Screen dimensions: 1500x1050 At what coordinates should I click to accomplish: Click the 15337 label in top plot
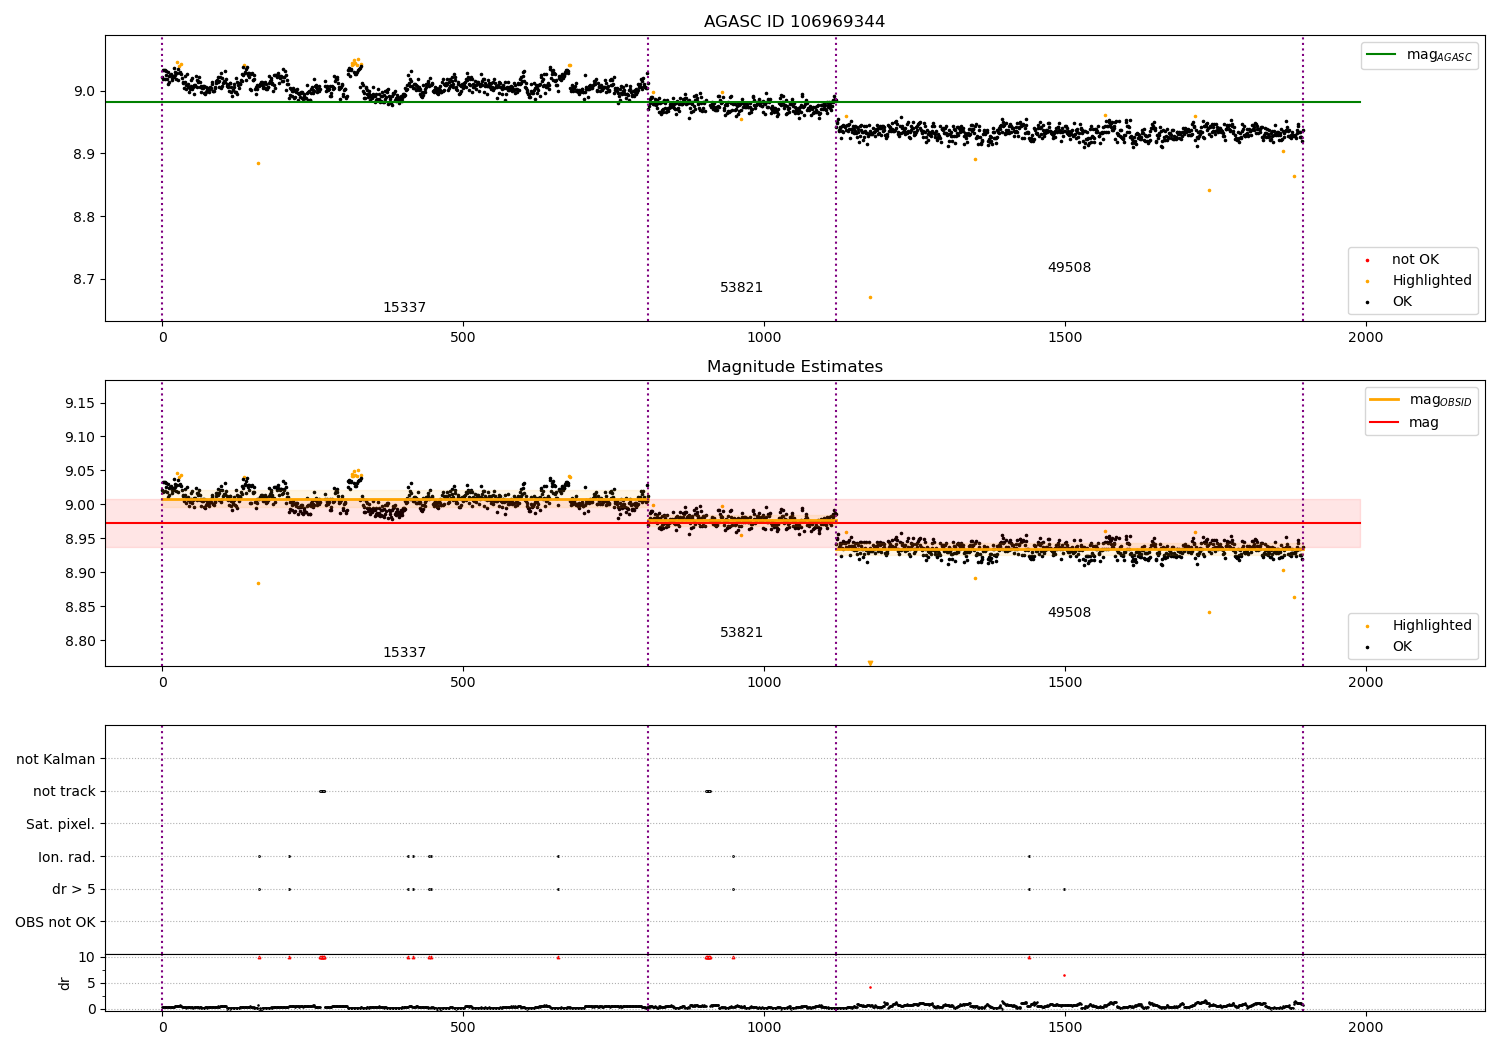pos(404,308)
